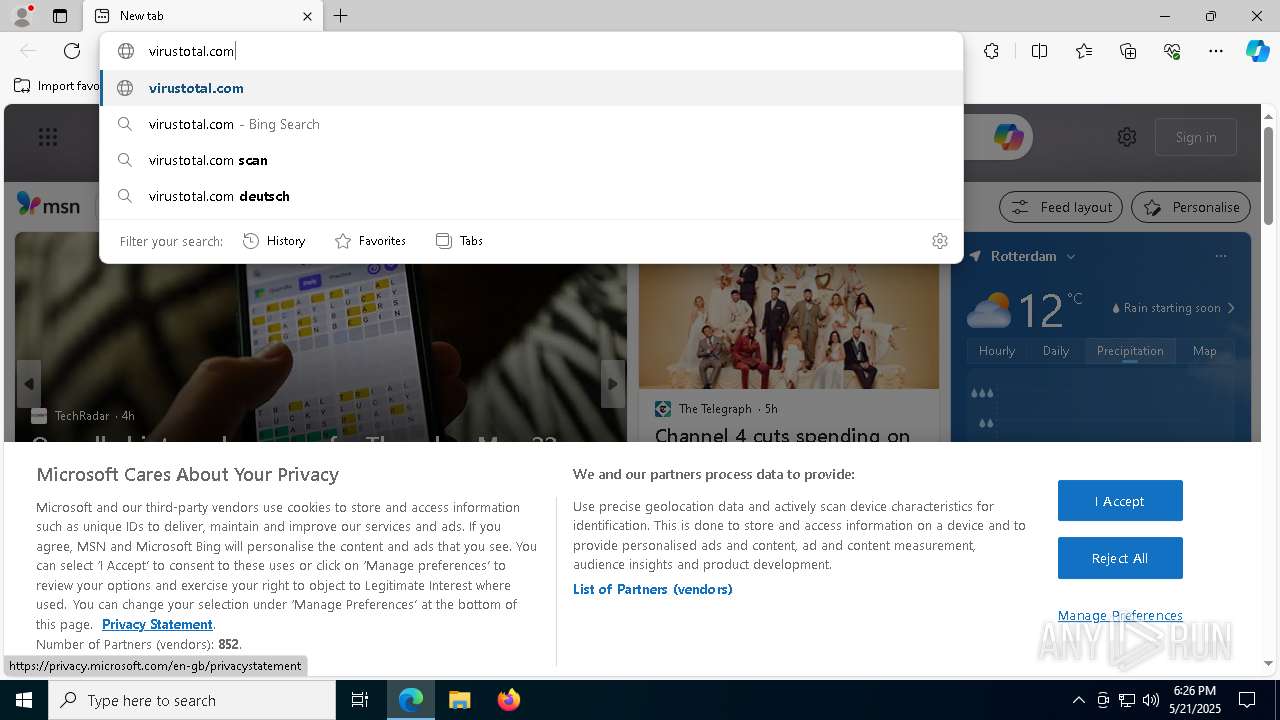Open a new tab with plus button
The image size is (1280, 720).
click(x=341, y=16)
